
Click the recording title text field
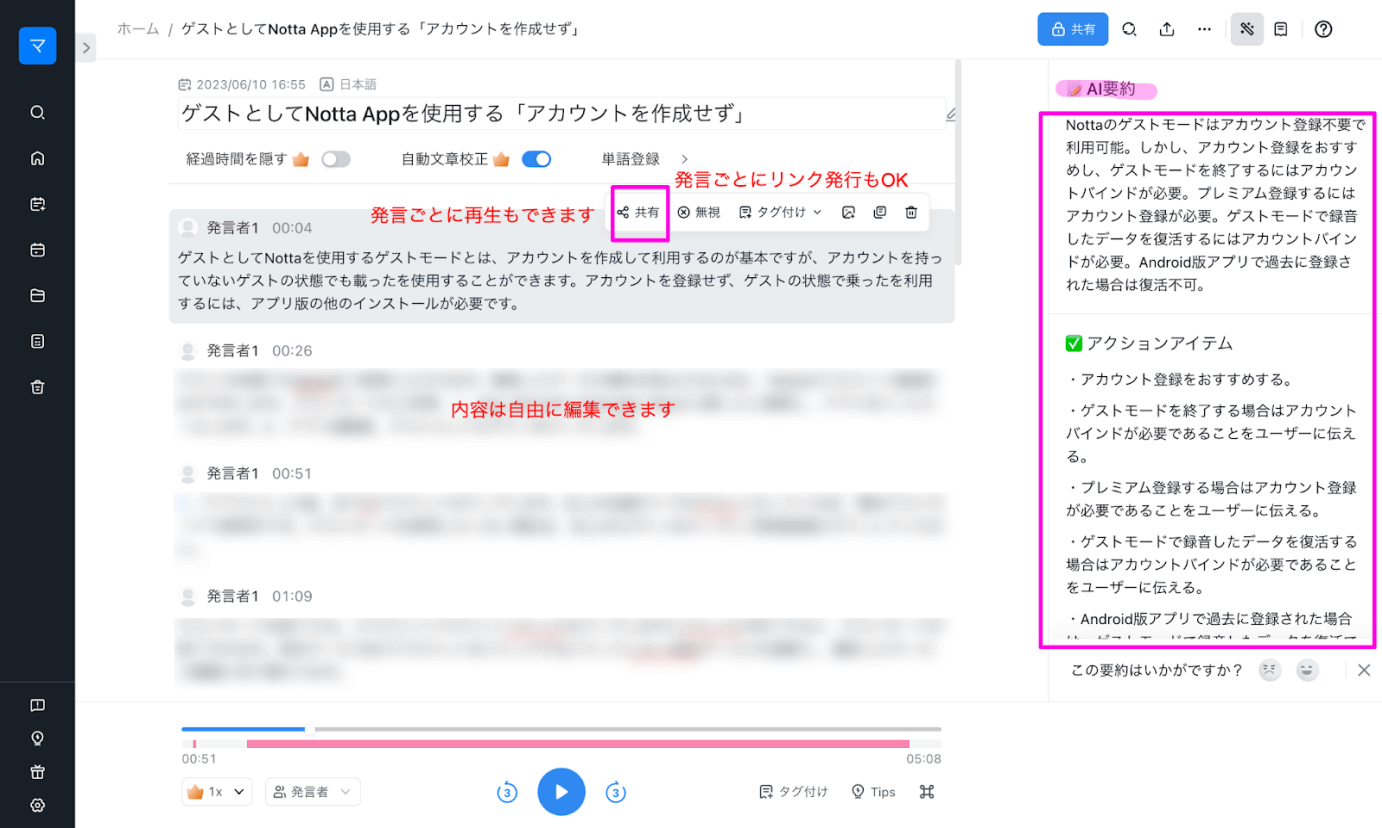tap(561, 114)
